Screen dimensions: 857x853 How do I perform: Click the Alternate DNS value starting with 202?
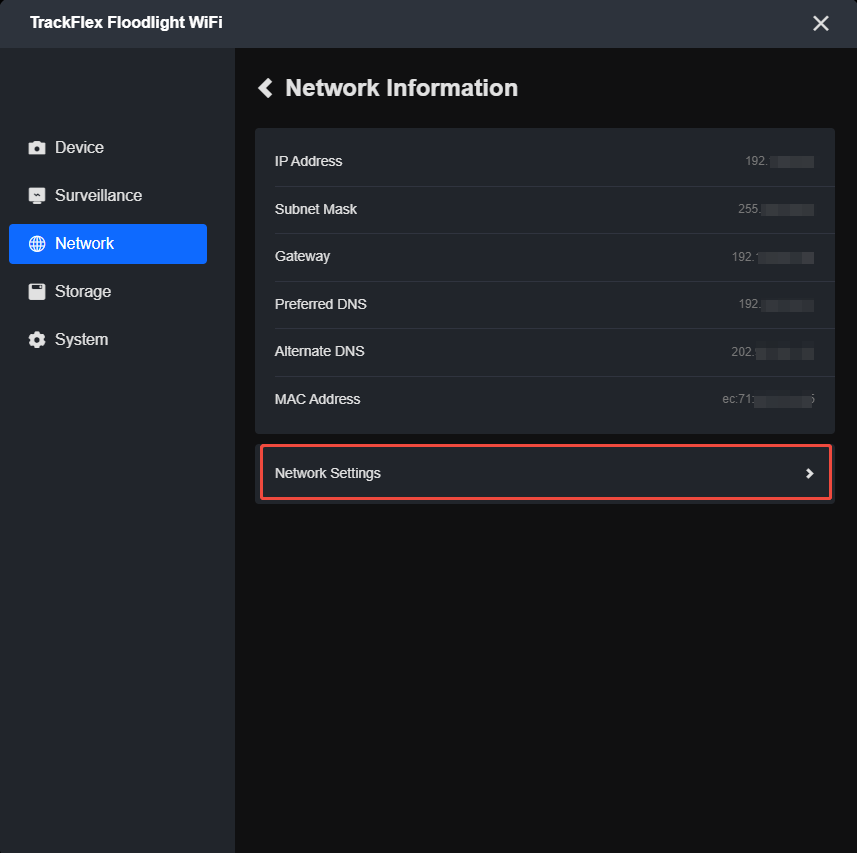click(x=772, y=352)
